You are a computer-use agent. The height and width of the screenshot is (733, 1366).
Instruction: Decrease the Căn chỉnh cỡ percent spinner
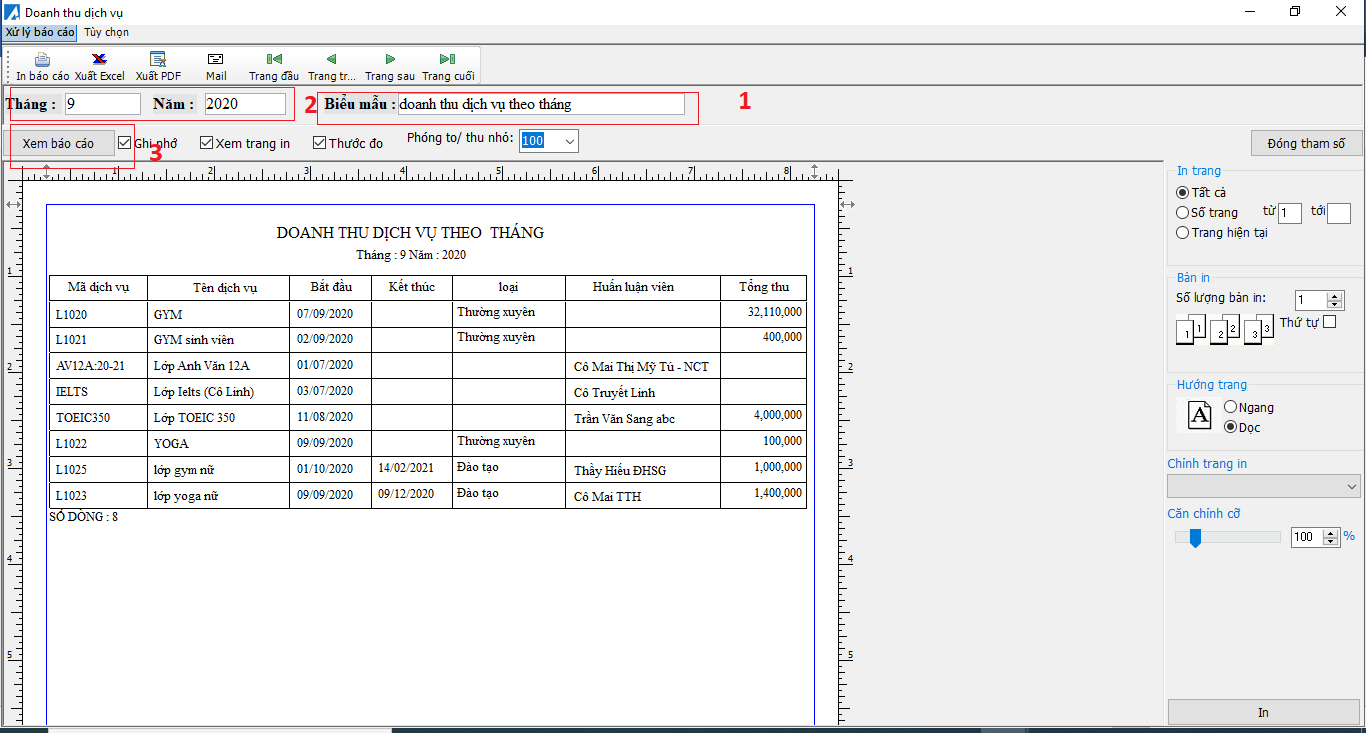(x=1331, y=541)
